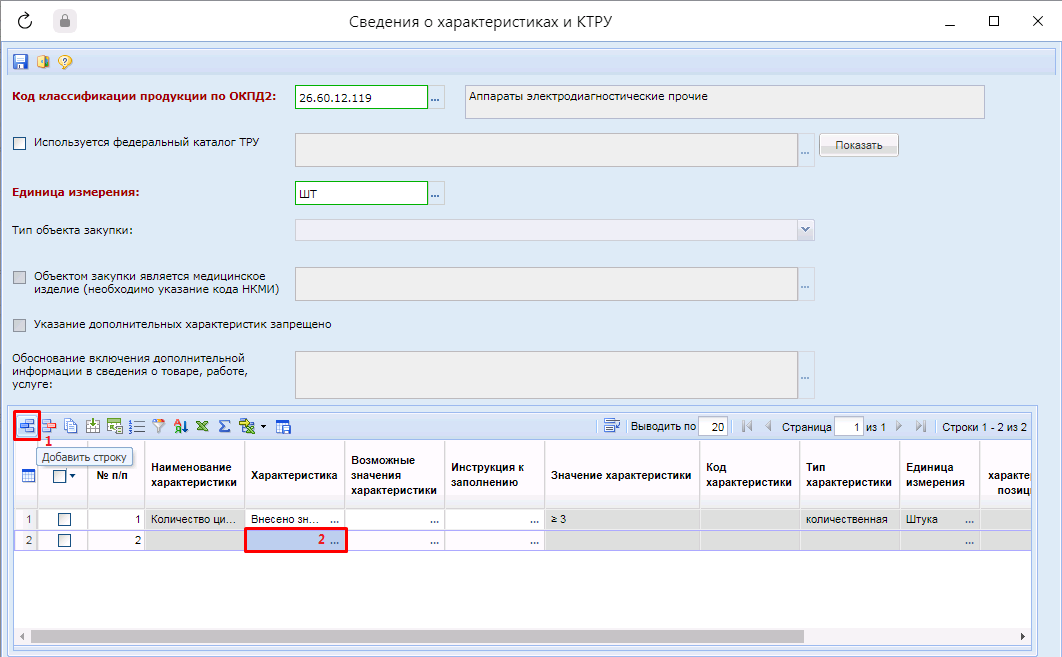Click the A-Z sort icon

181,426
